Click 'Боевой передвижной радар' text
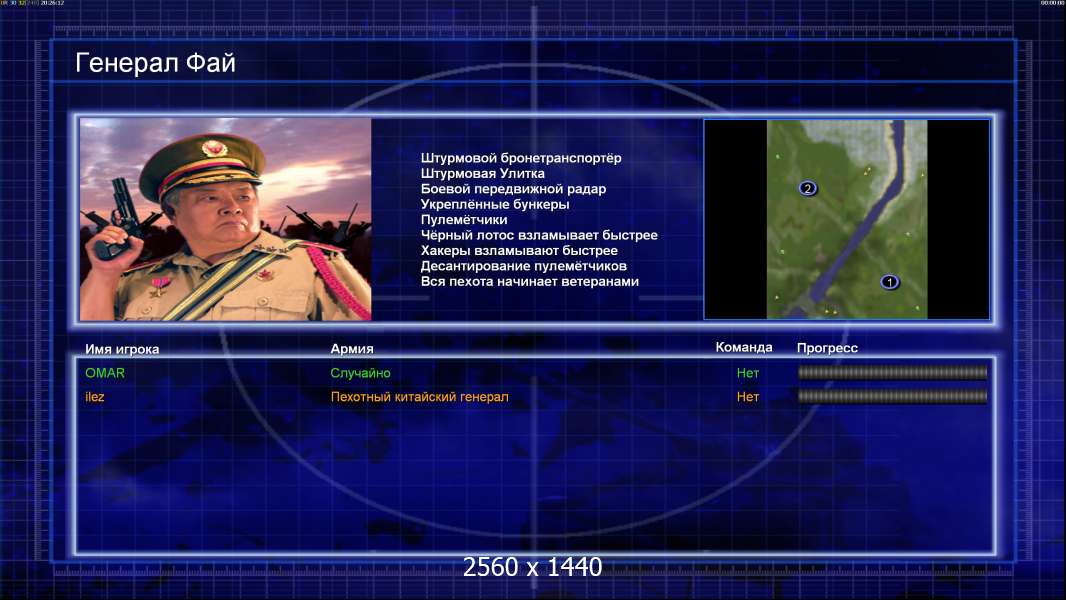Viewport: 1066px width, 600px height. [x=513, y=189]
